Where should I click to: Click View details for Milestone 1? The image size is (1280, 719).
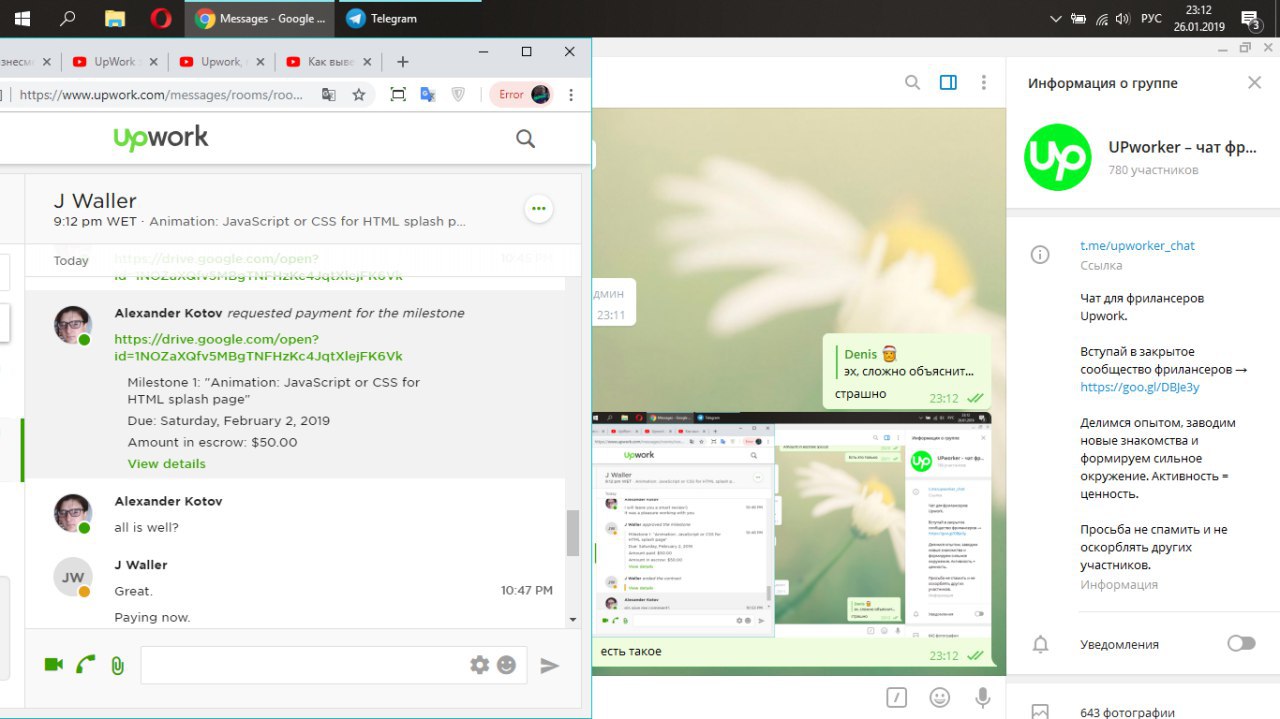[x=166, y=464]
